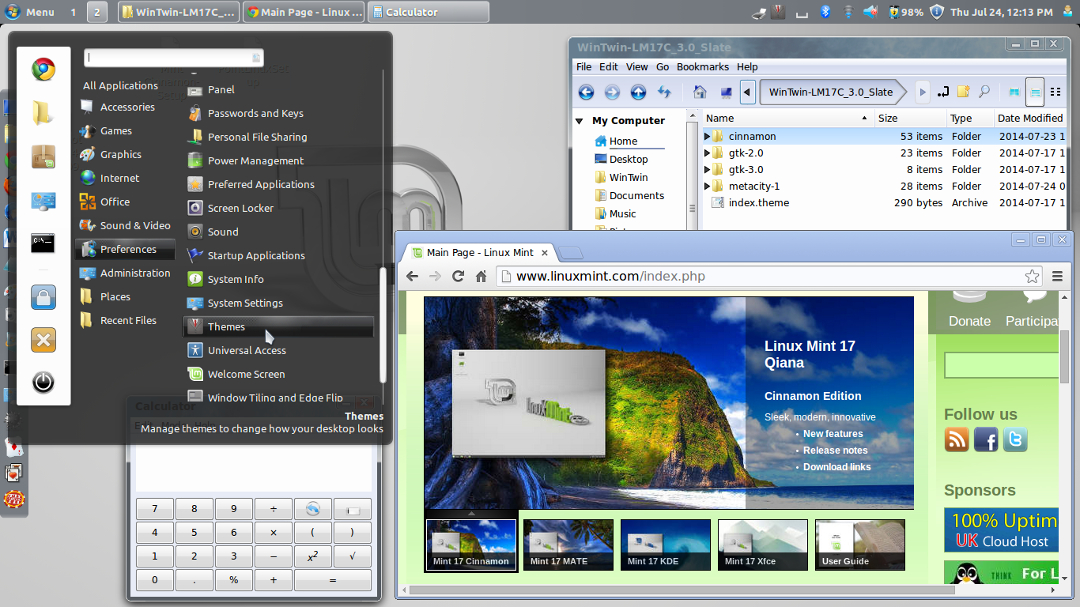Expand the gtk-2.0 folder row
This screenshot has width=1080, height=607.
[x=707, y=153]
